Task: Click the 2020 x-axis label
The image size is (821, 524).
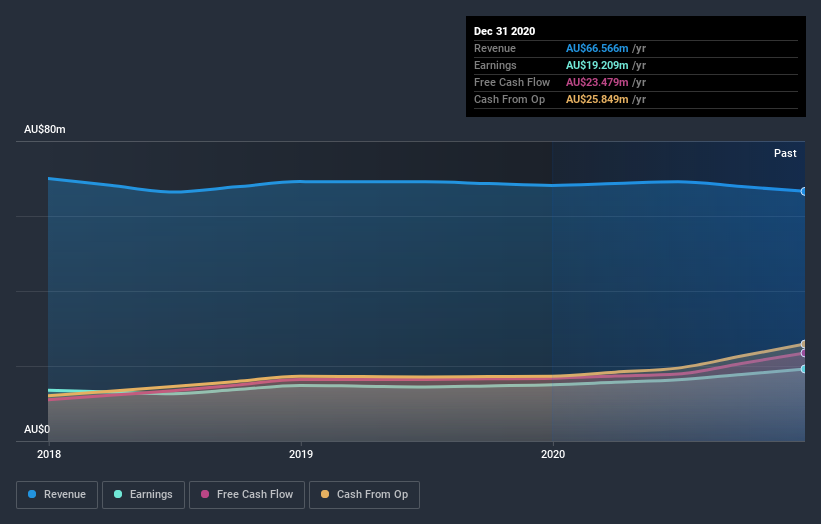Action: [x=553, y=454]
